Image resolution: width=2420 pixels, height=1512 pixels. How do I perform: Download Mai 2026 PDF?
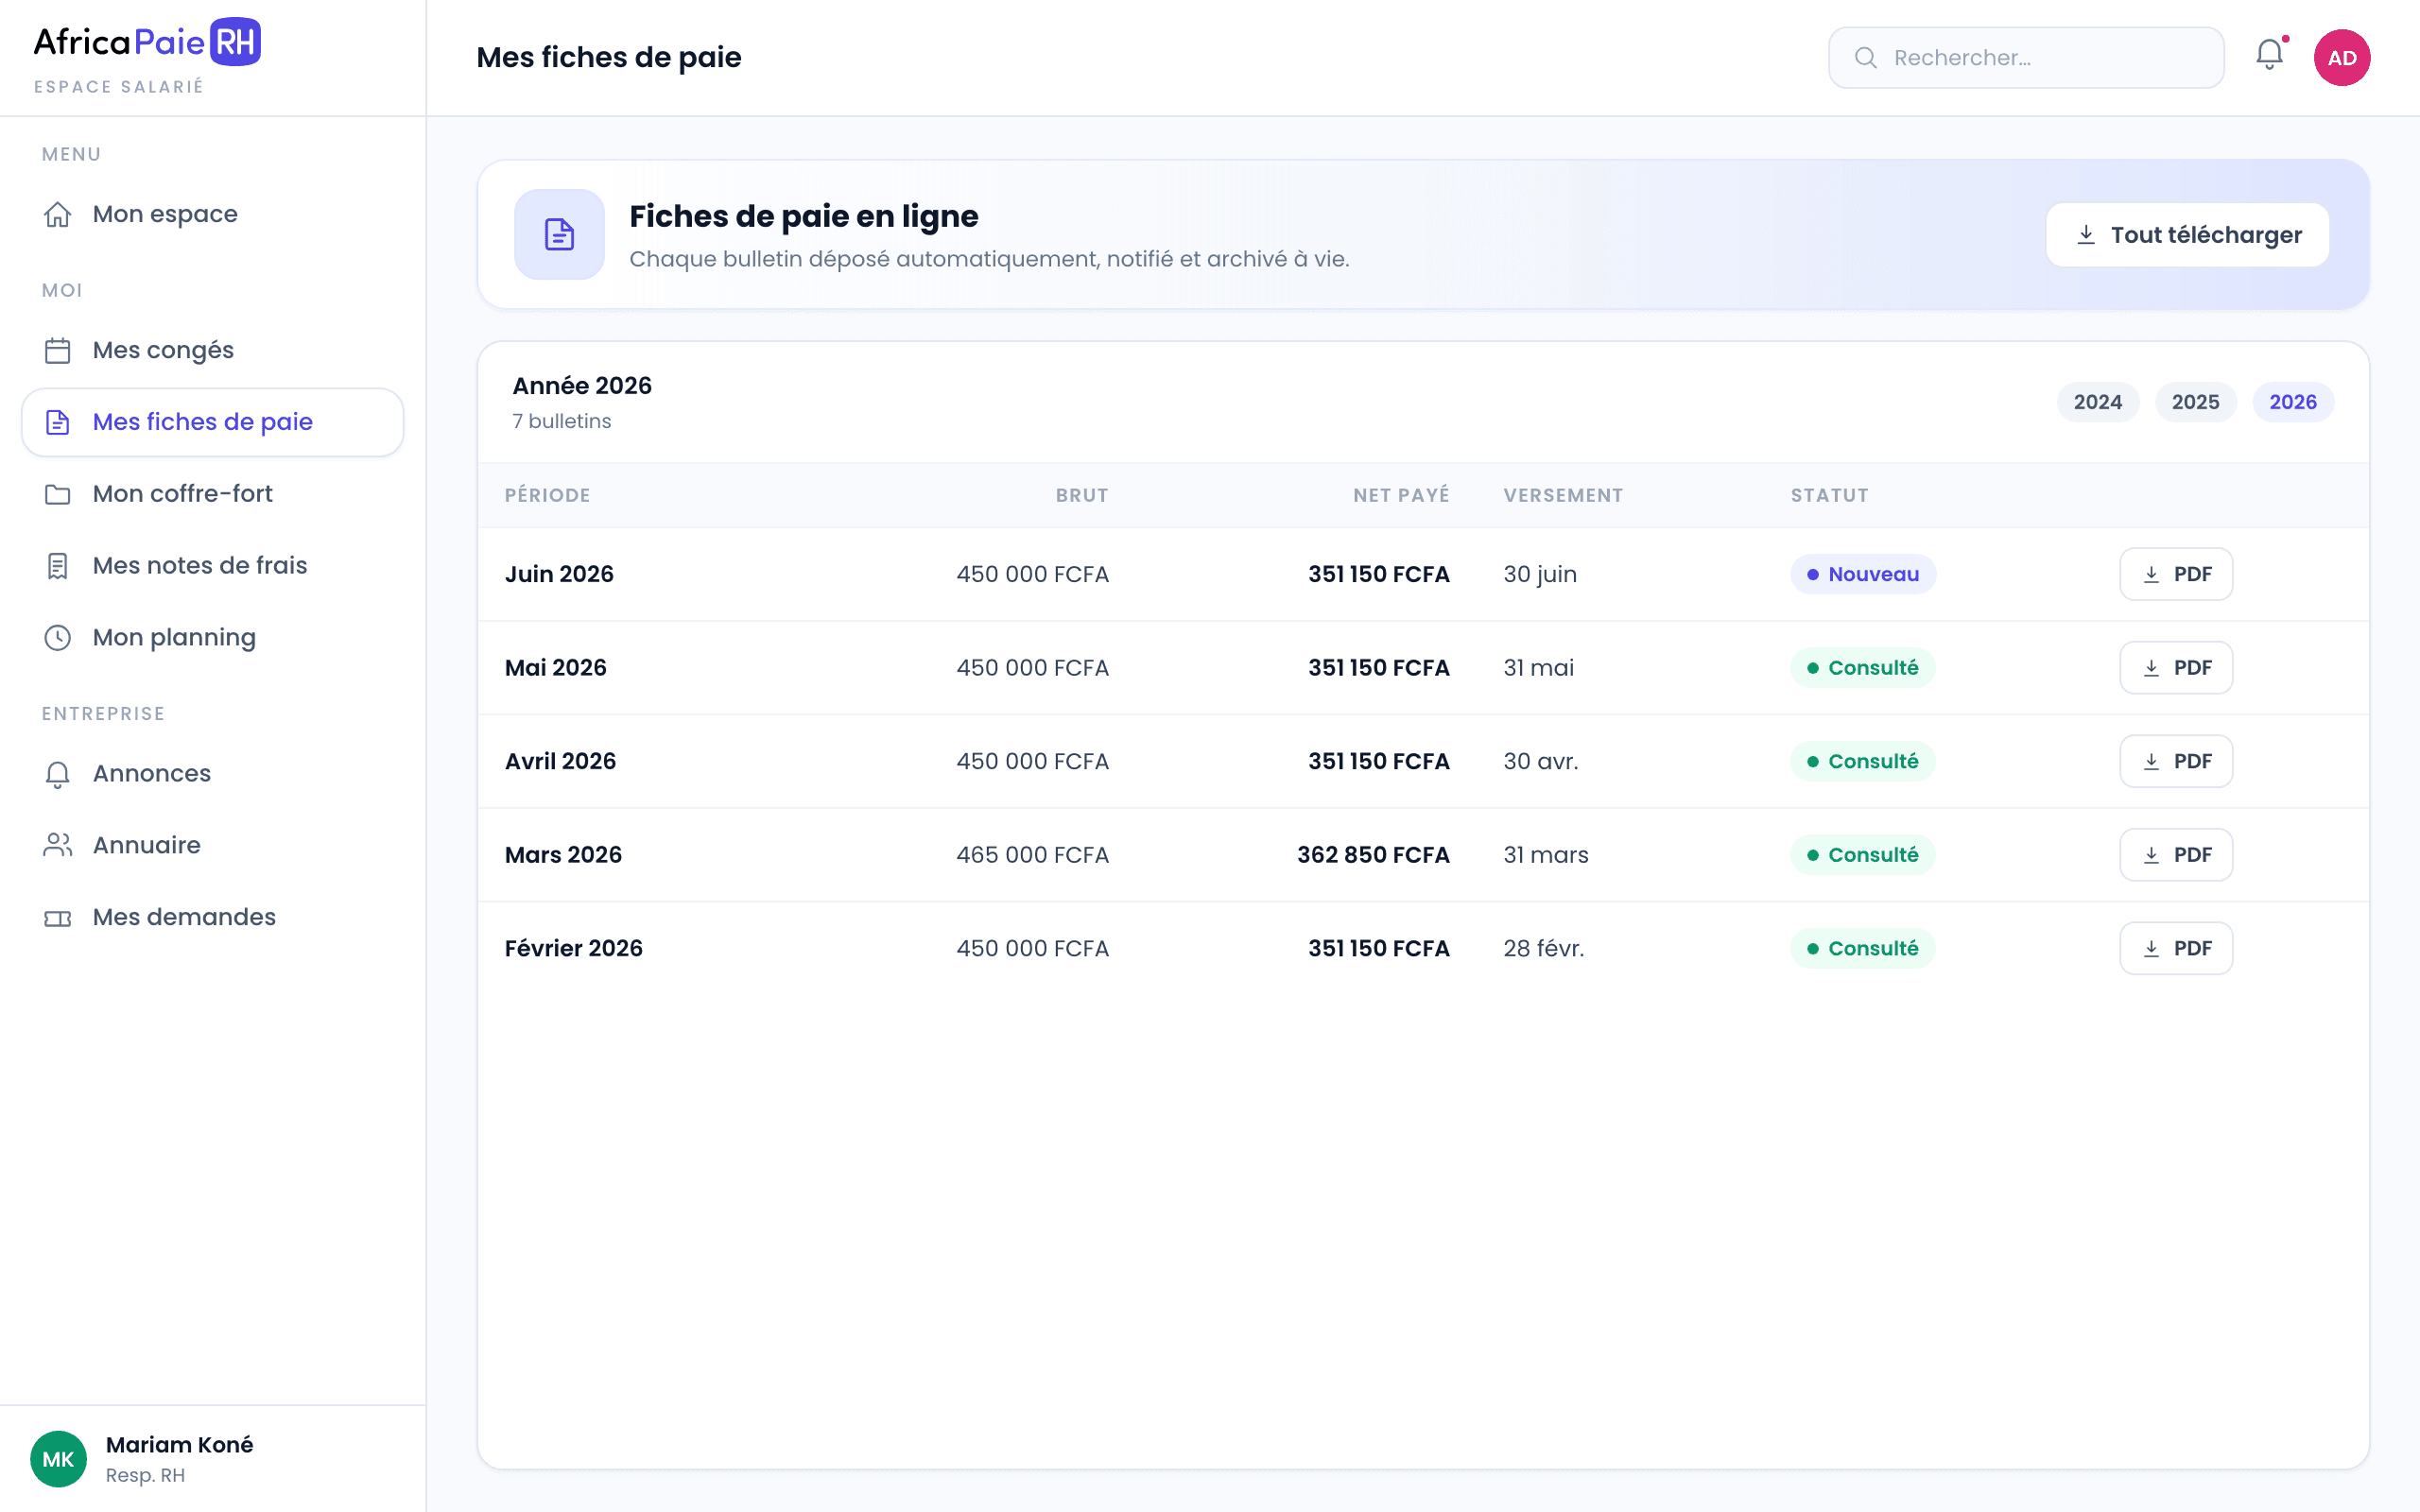pos(2176,668)
